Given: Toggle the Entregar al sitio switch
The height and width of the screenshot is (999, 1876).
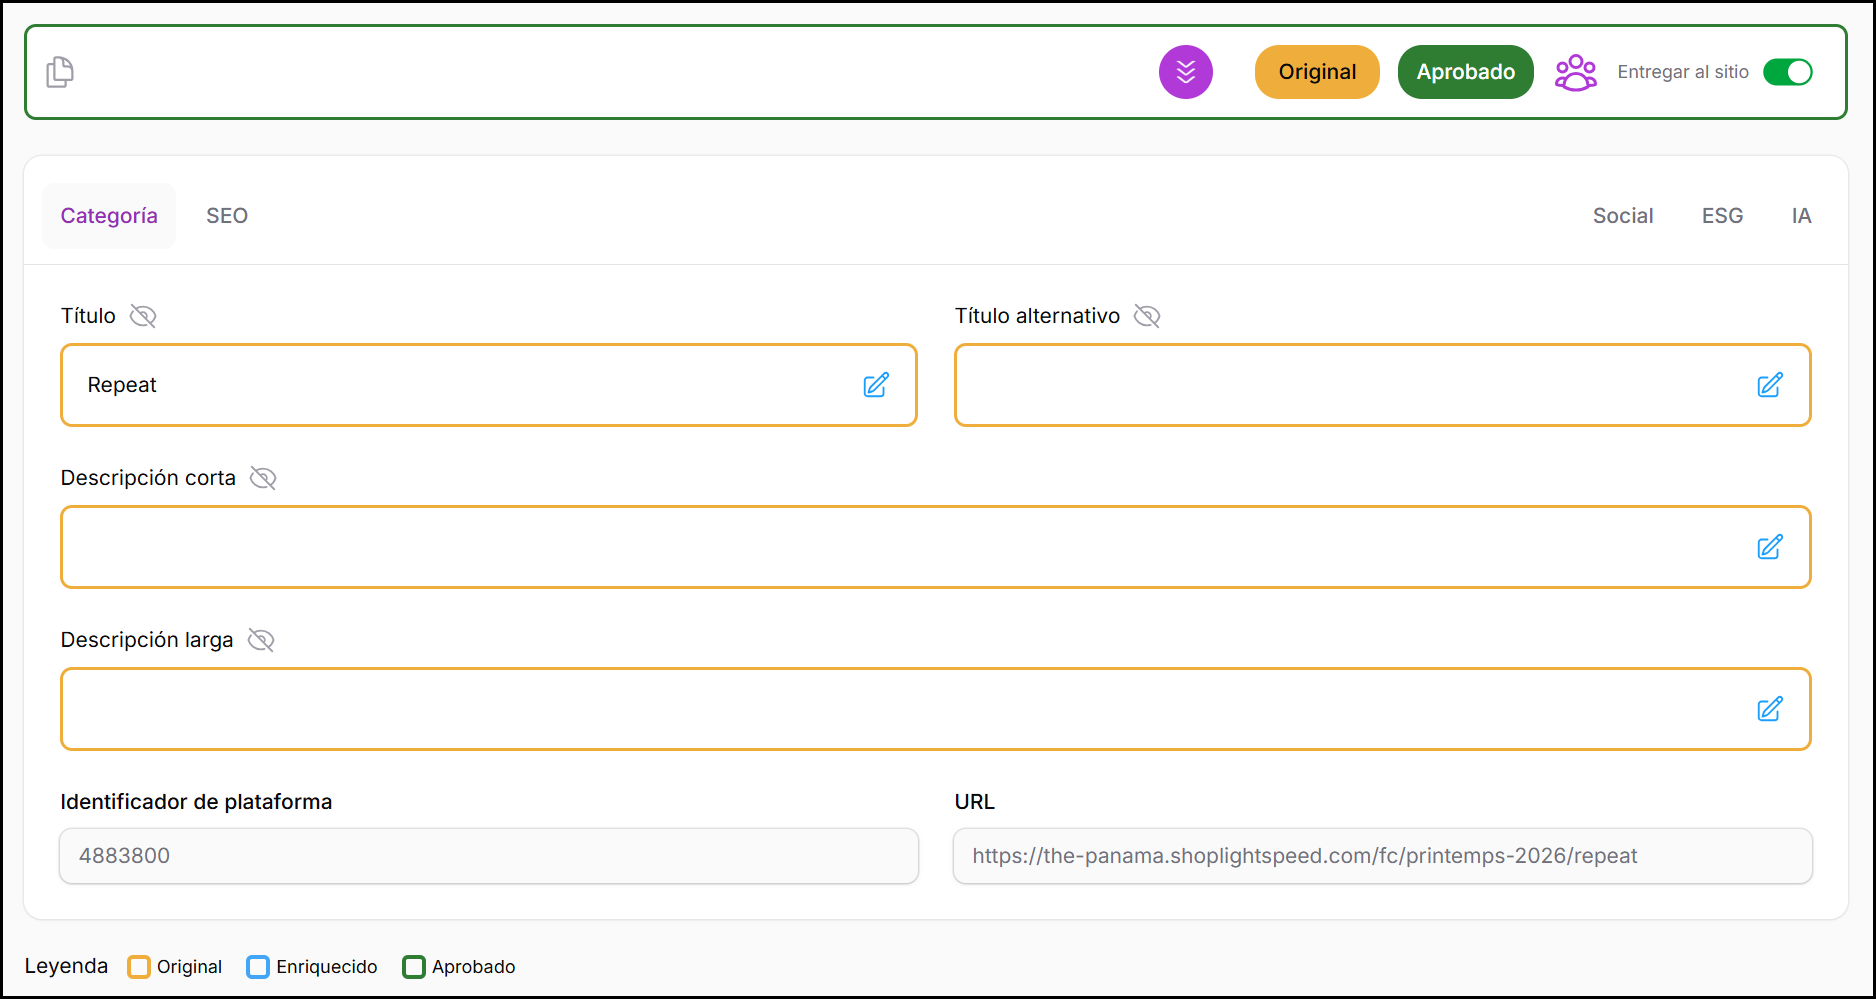Looking at the screenshot, I should [1787, 72].
